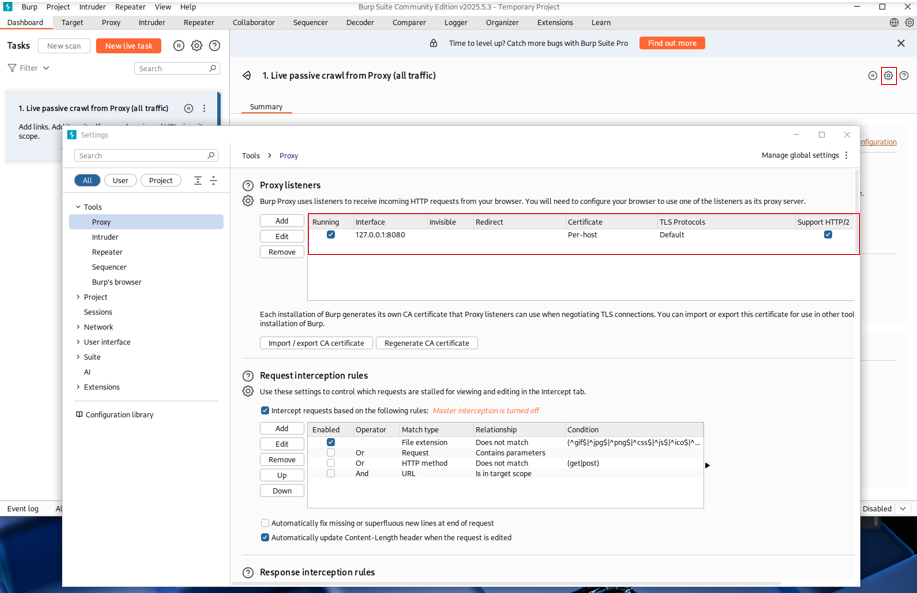Click the Find out more button
This screenshot has width=917, height=593.
(672, 43)
